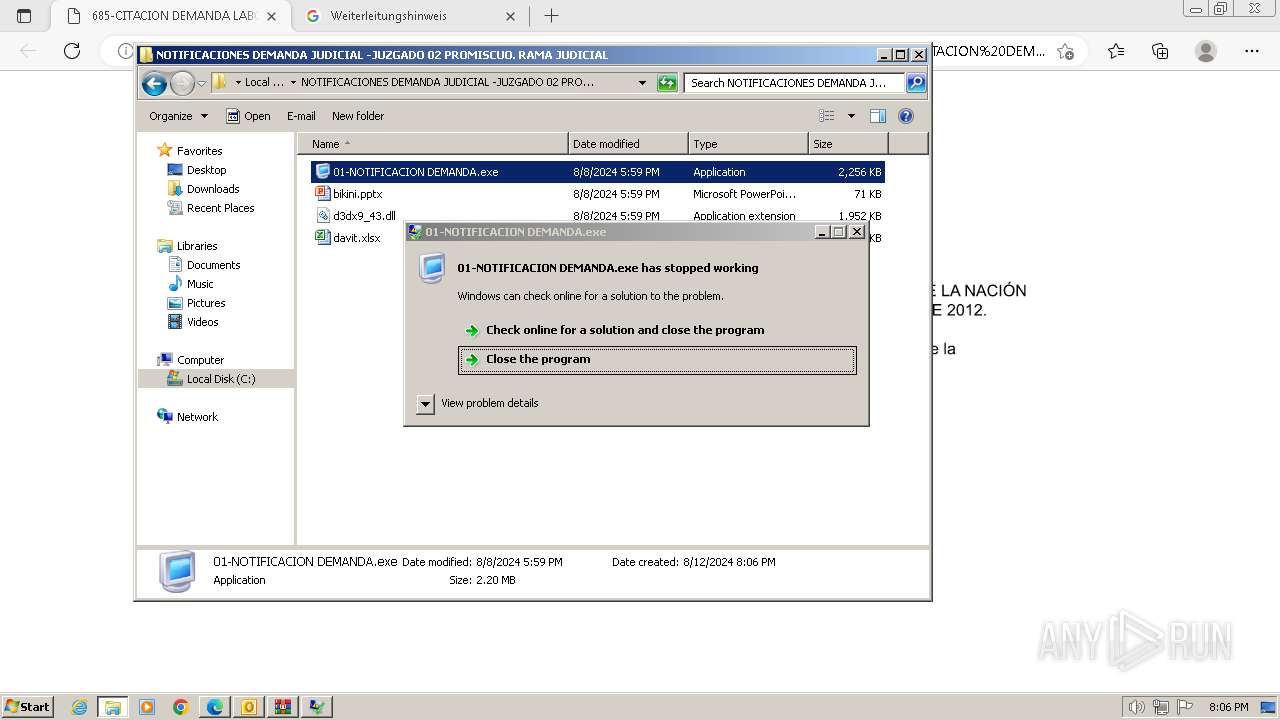This screenshot has width=1280, height=720.
Task: Open Google Chrome from taskbar
Action: [181, 707]
